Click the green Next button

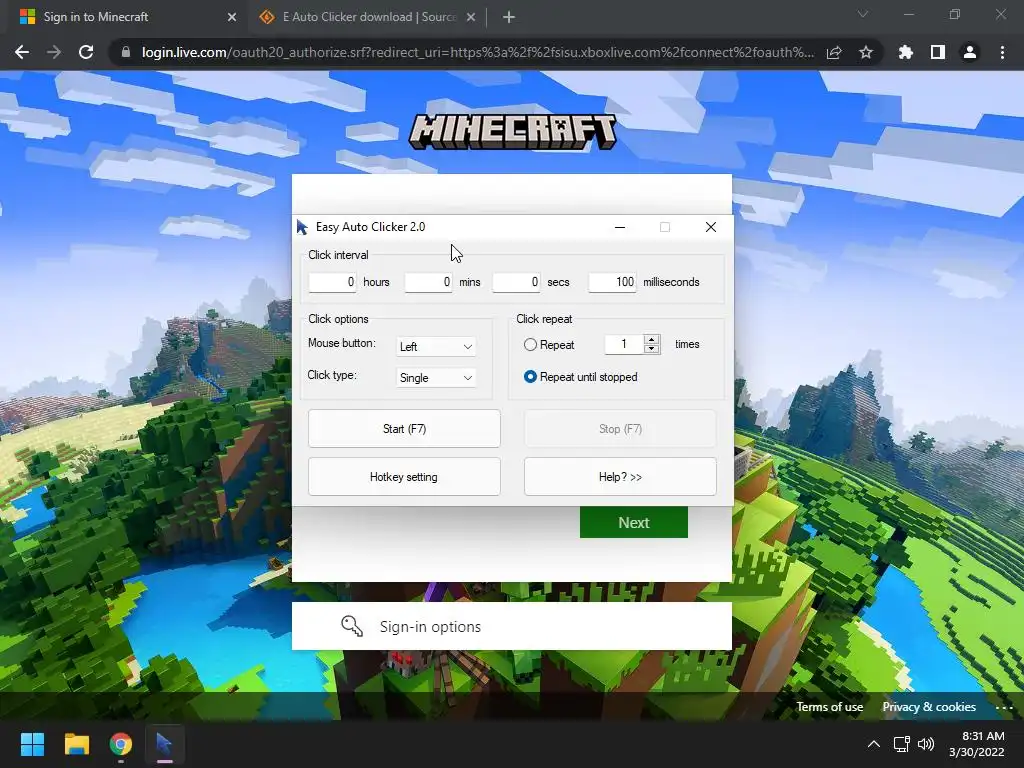click(633, 522)
